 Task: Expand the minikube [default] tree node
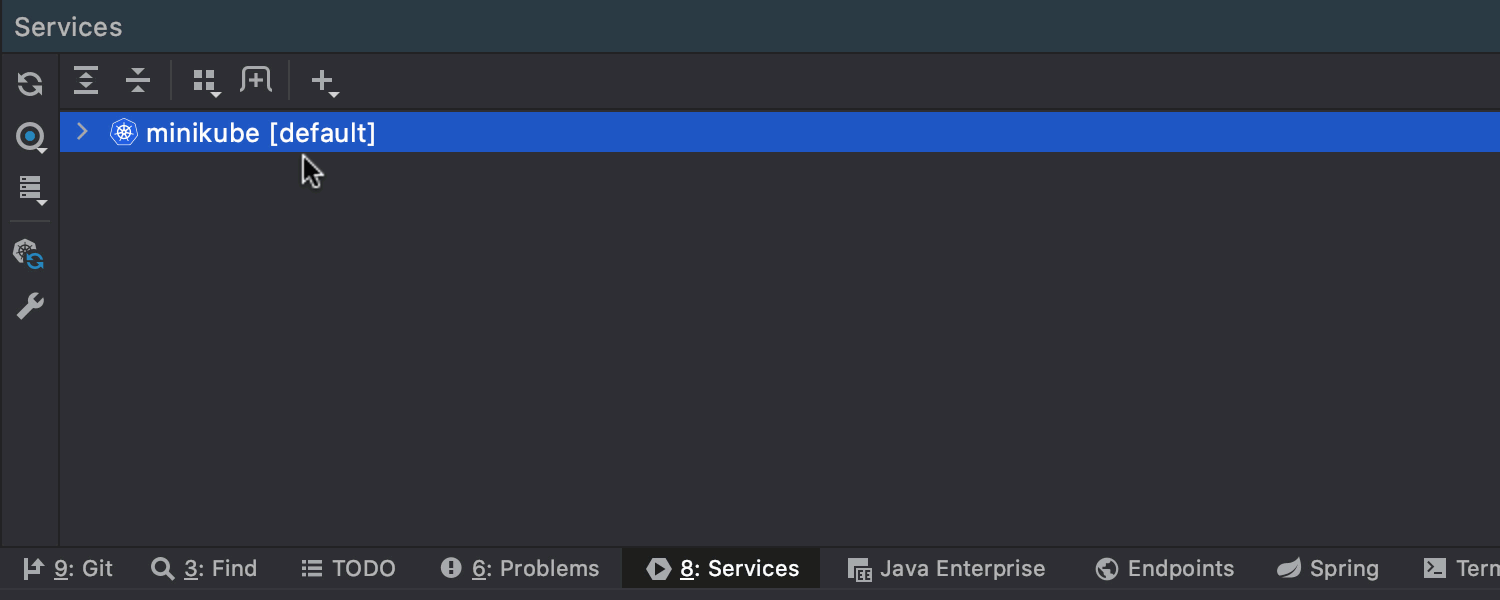83,131
